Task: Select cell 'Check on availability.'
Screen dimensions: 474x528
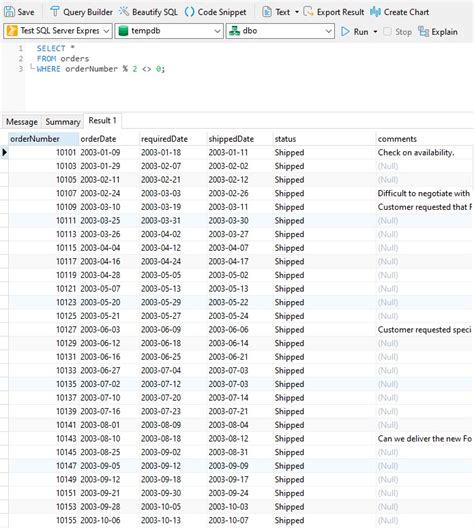Action: 425,152
